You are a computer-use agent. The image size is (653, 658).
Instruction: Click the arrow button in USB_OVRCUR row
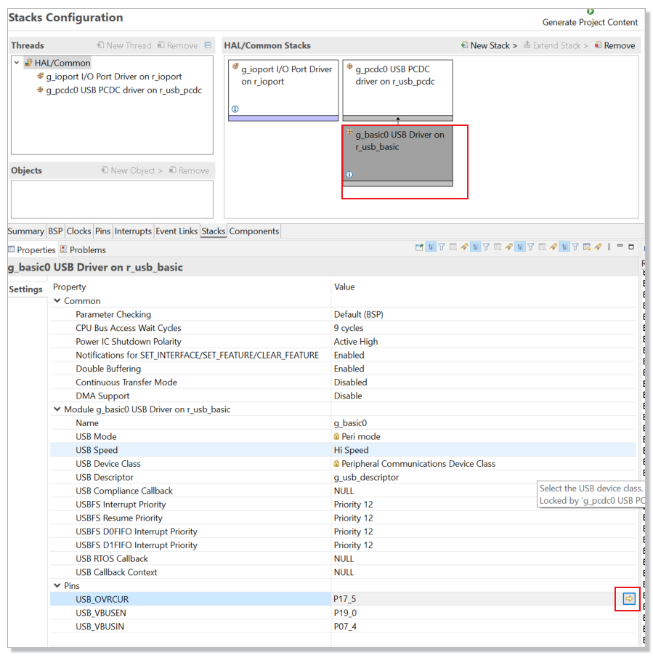click(628, 599)
